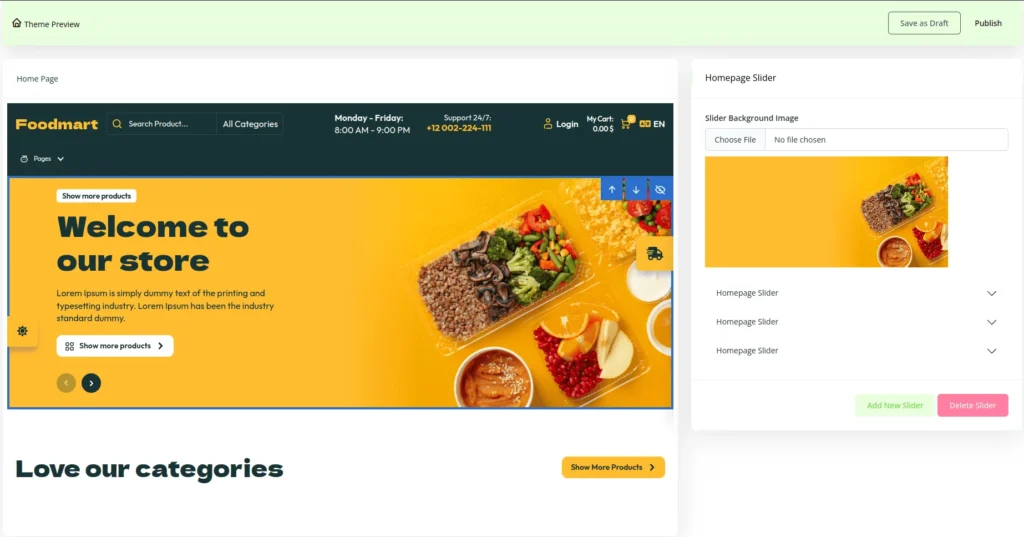
Task: Click the Publish button
Action: click(x=987, y=23)
